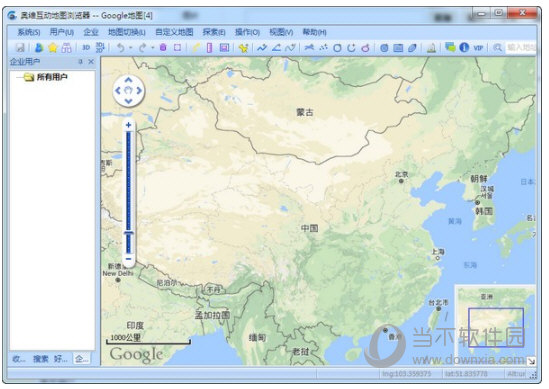Viewport: 549px width, 389px height.
Task: Select the blue angle measure tool
Action: [276, 48]
